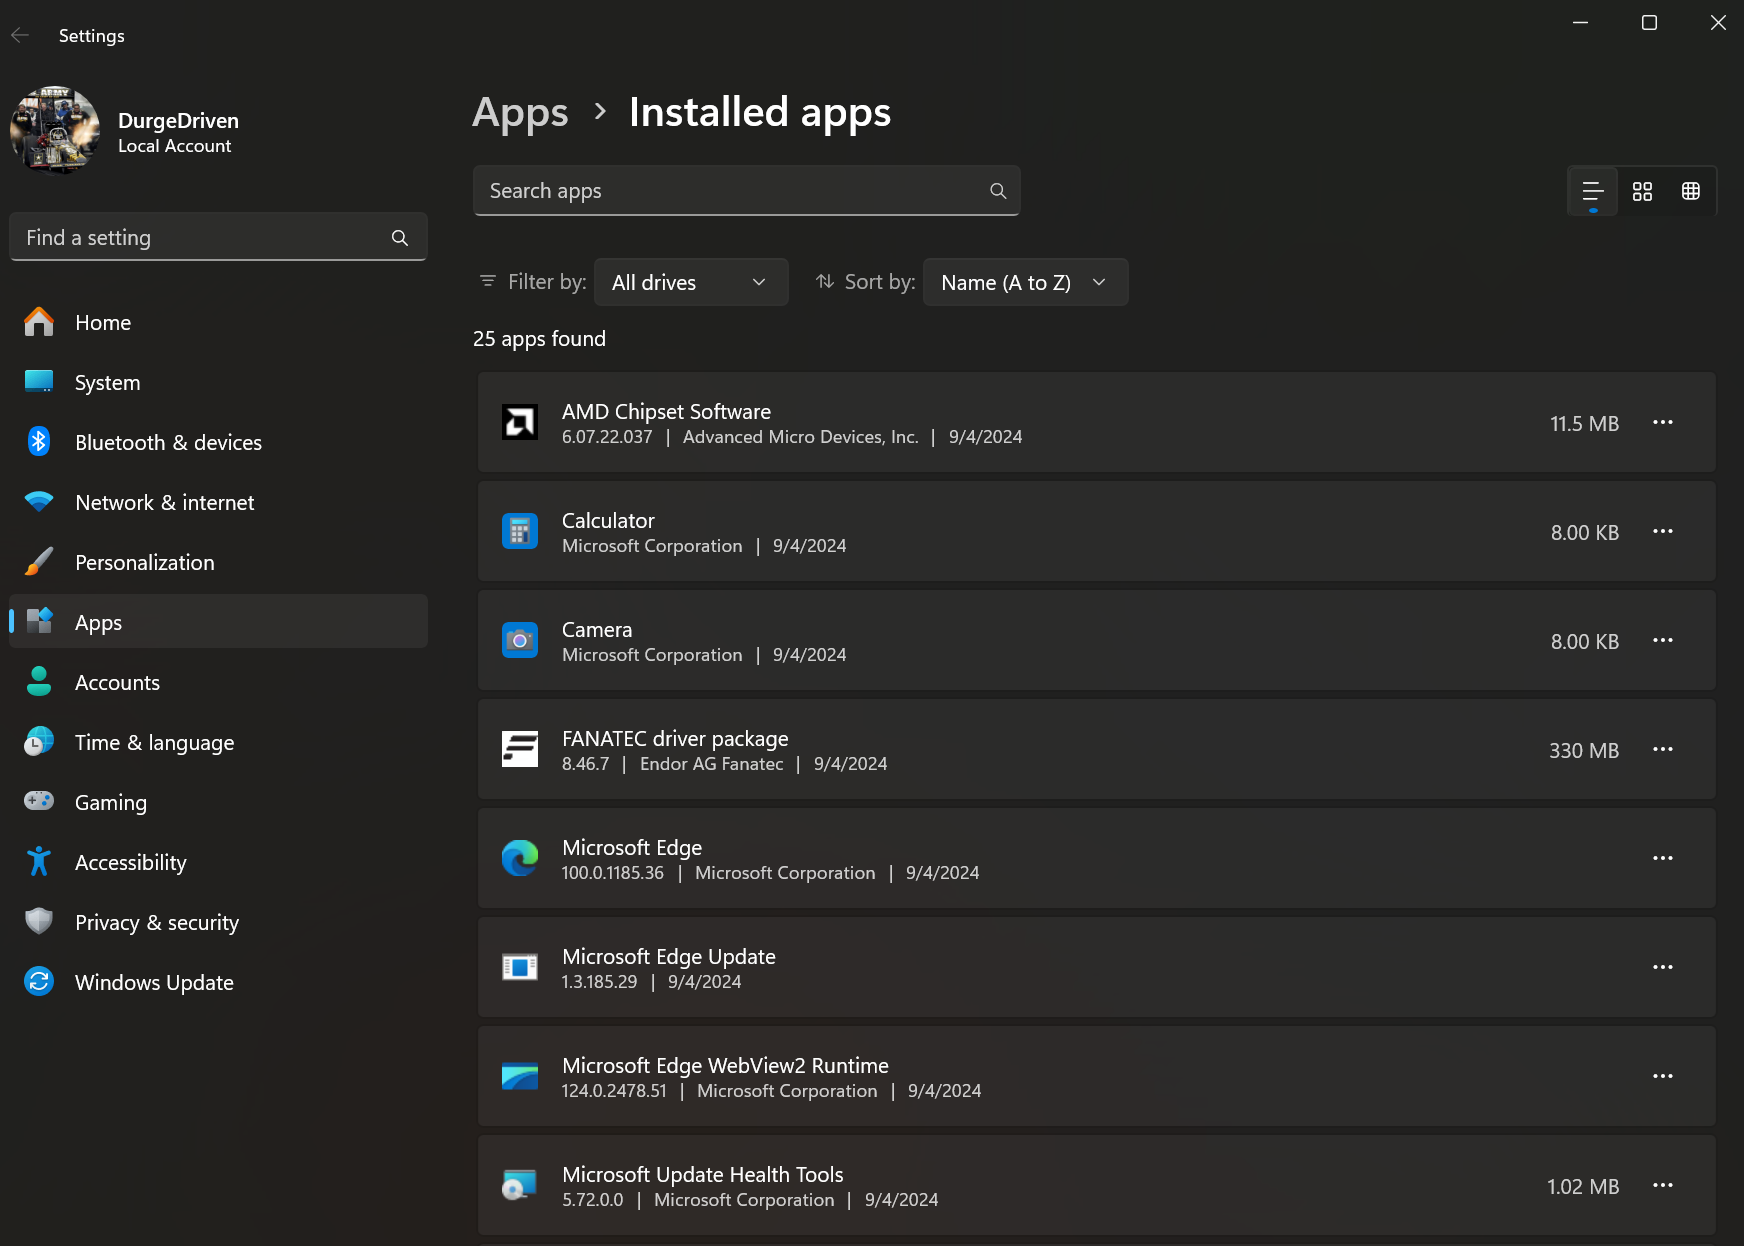1744x1246 pixels.
Task: Click the magnifier in Find a setting
Action: click(400, 238)
